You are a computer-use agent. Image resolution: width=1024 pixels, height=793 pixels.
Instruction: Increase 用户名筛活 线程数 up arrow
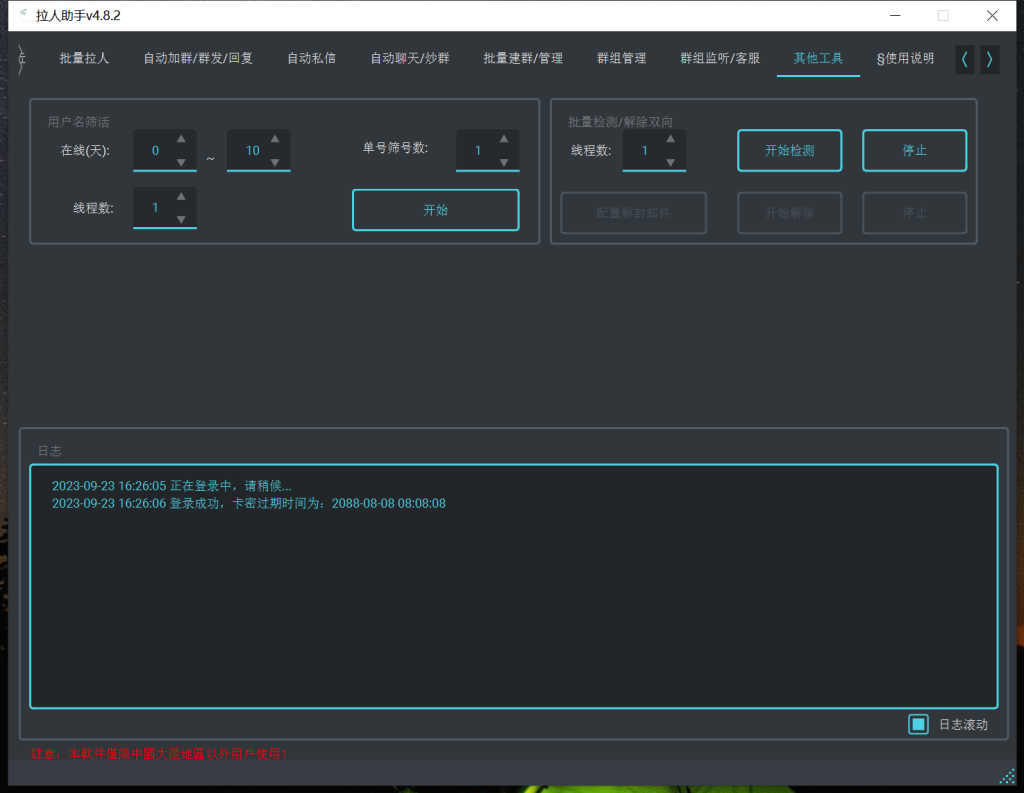(x=181, y=197)
